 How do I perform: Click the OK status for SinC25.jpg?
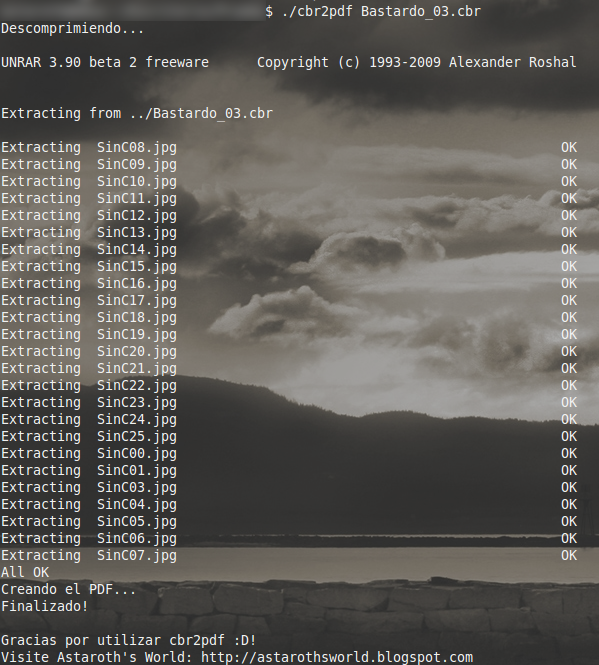(x=569, y=436)
